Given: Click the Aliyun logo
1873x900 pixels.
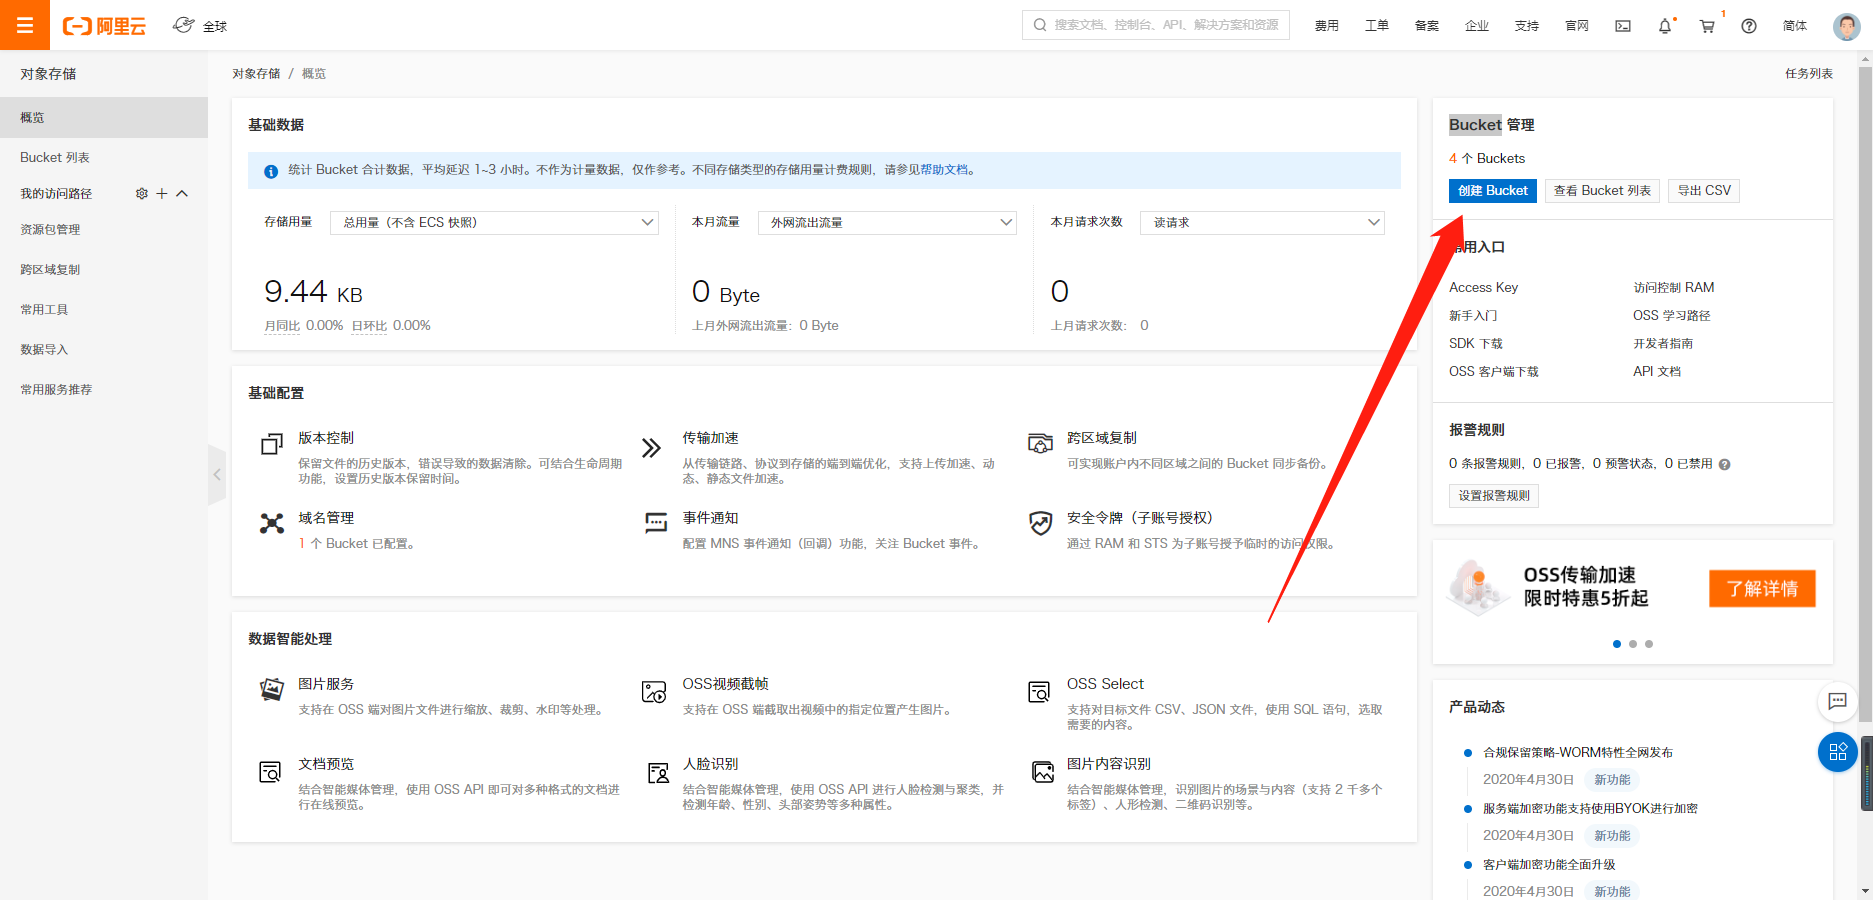Looking at the screenshot, I should pos(104,26).
